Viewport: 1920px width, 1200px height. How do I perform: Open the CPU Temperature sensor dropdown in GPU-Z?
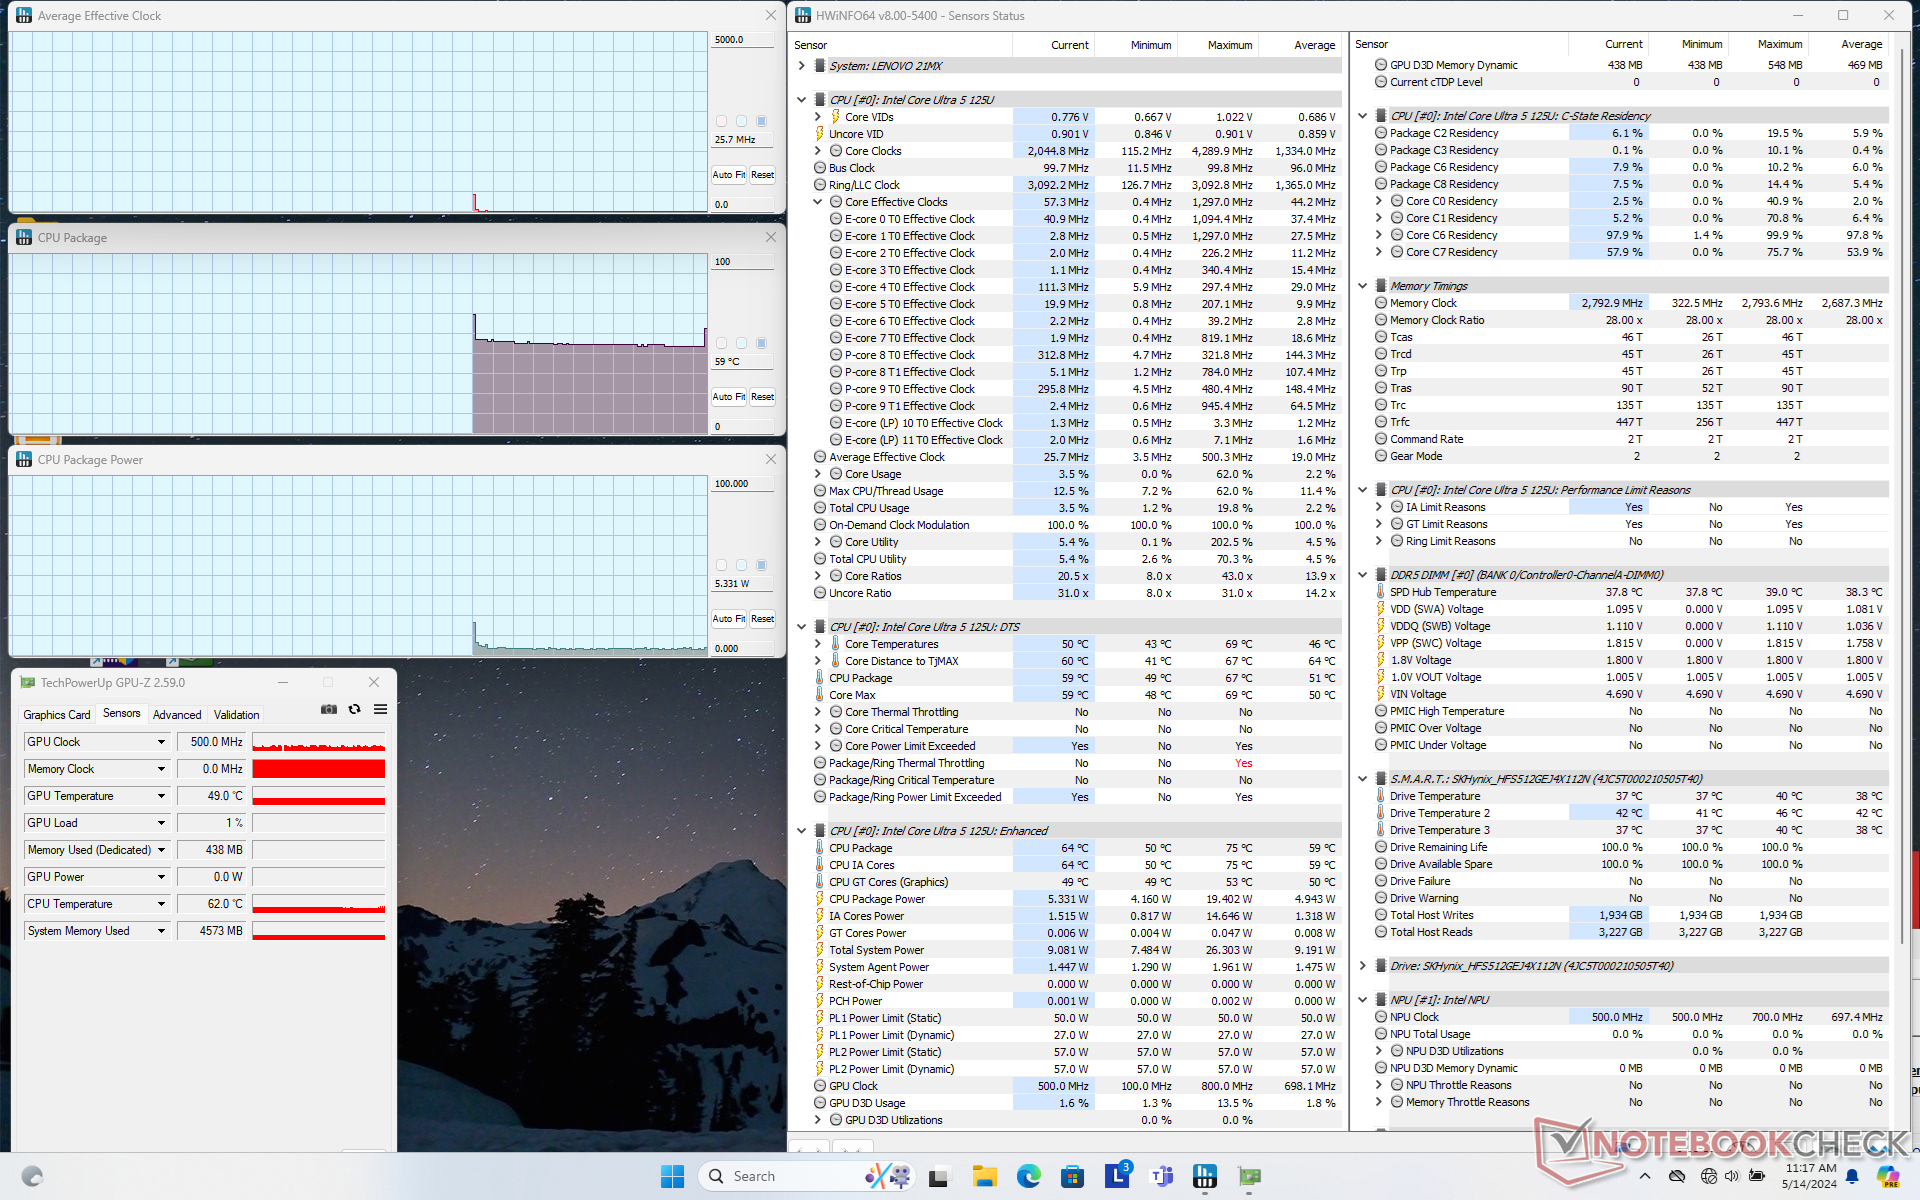[x=161, y=904]
